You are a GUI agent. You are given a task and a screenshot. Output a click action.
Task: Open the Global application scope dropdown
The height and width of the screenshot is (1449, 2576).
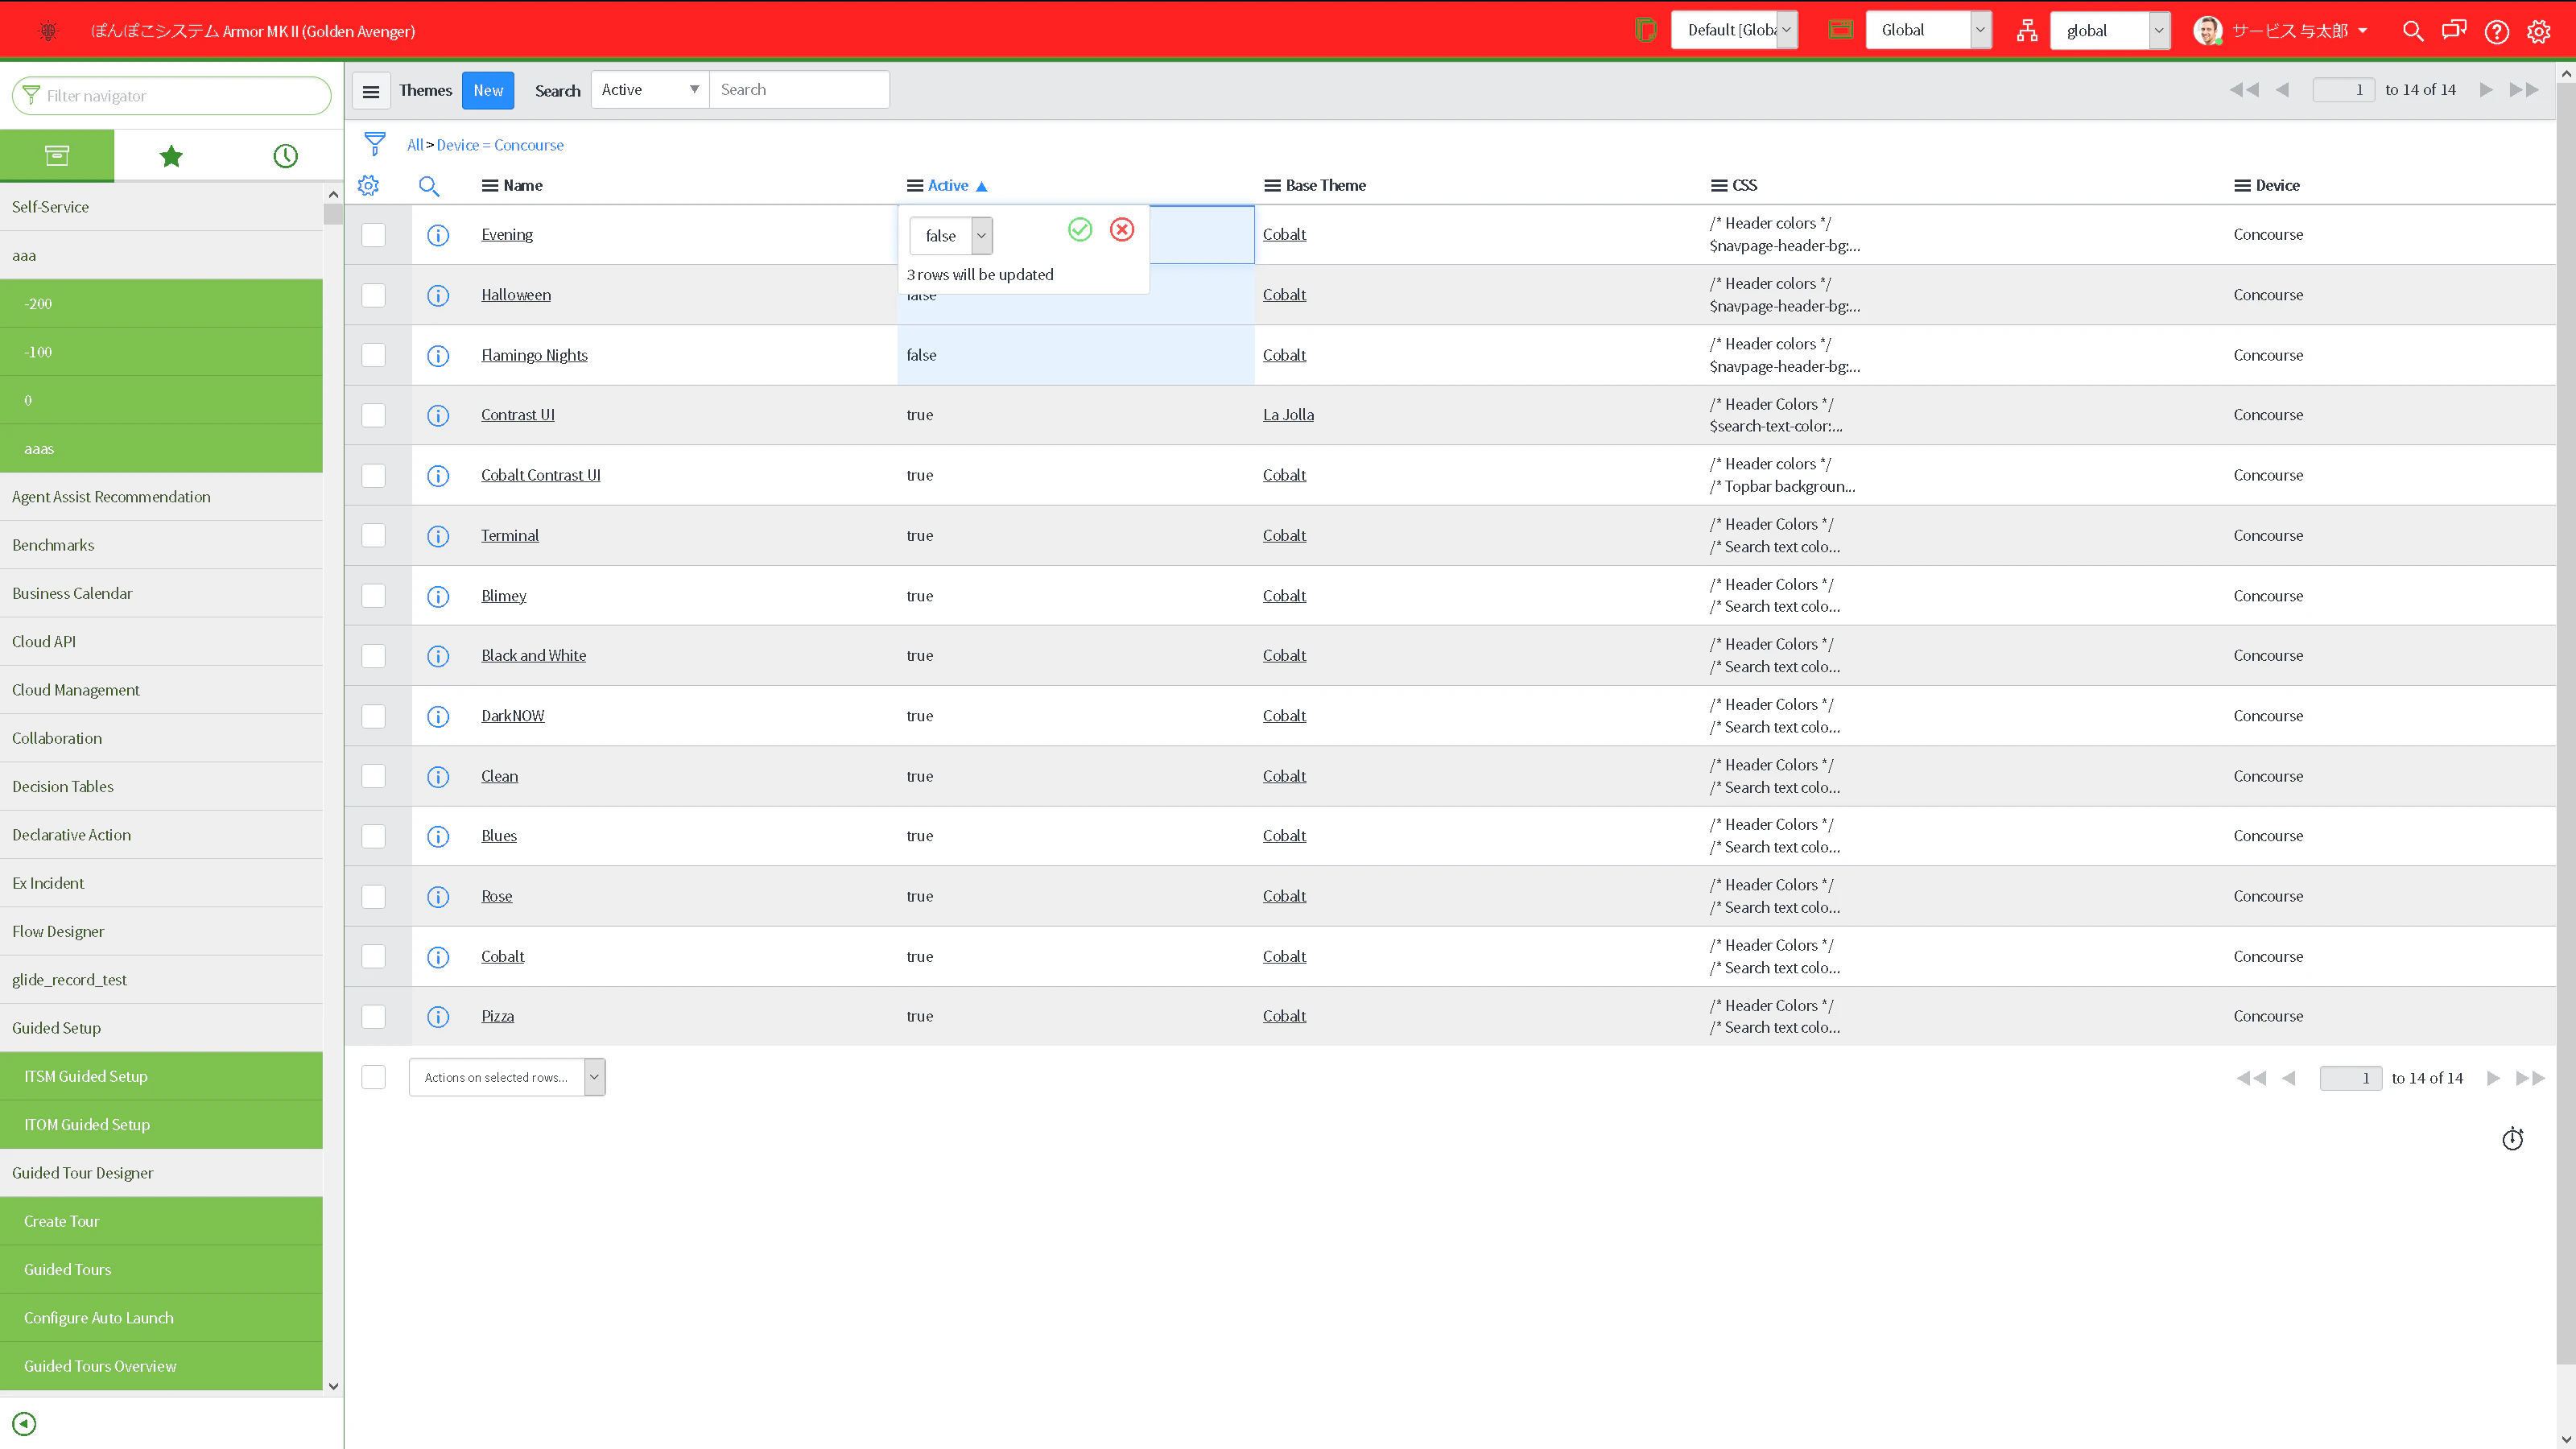[1928, 30]
